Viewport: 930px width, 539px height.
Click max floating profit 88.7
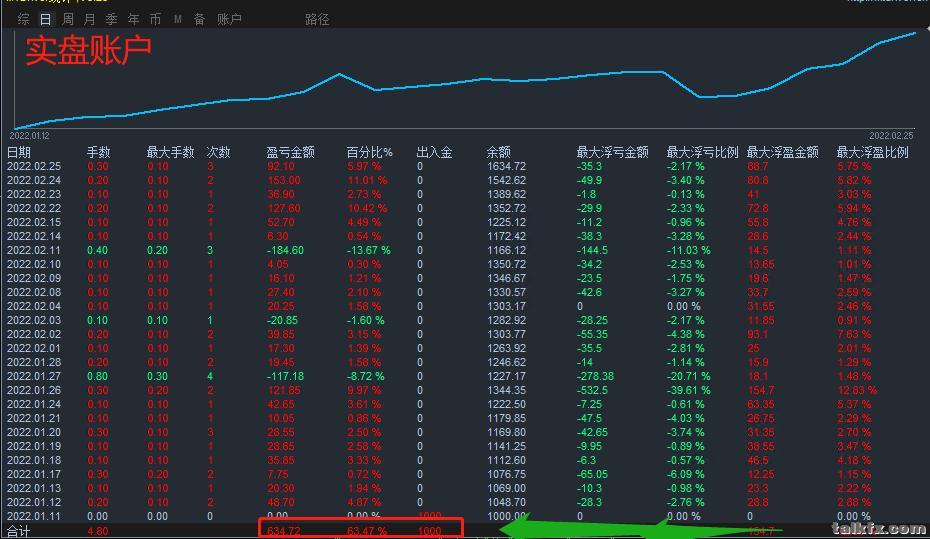pyautogui.click(x=757, y=166)
